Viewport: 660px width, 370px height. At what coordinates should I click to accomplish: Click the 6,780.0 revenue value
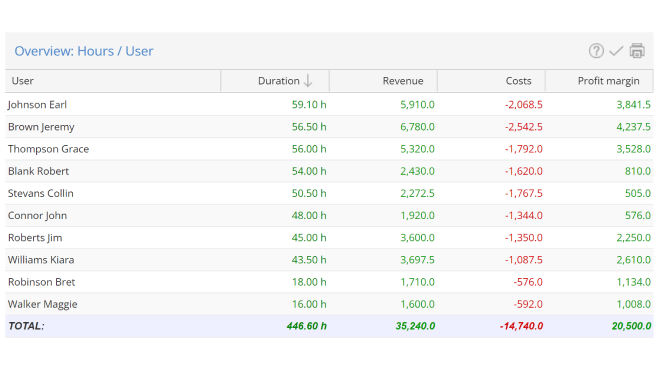click(417, 127)
